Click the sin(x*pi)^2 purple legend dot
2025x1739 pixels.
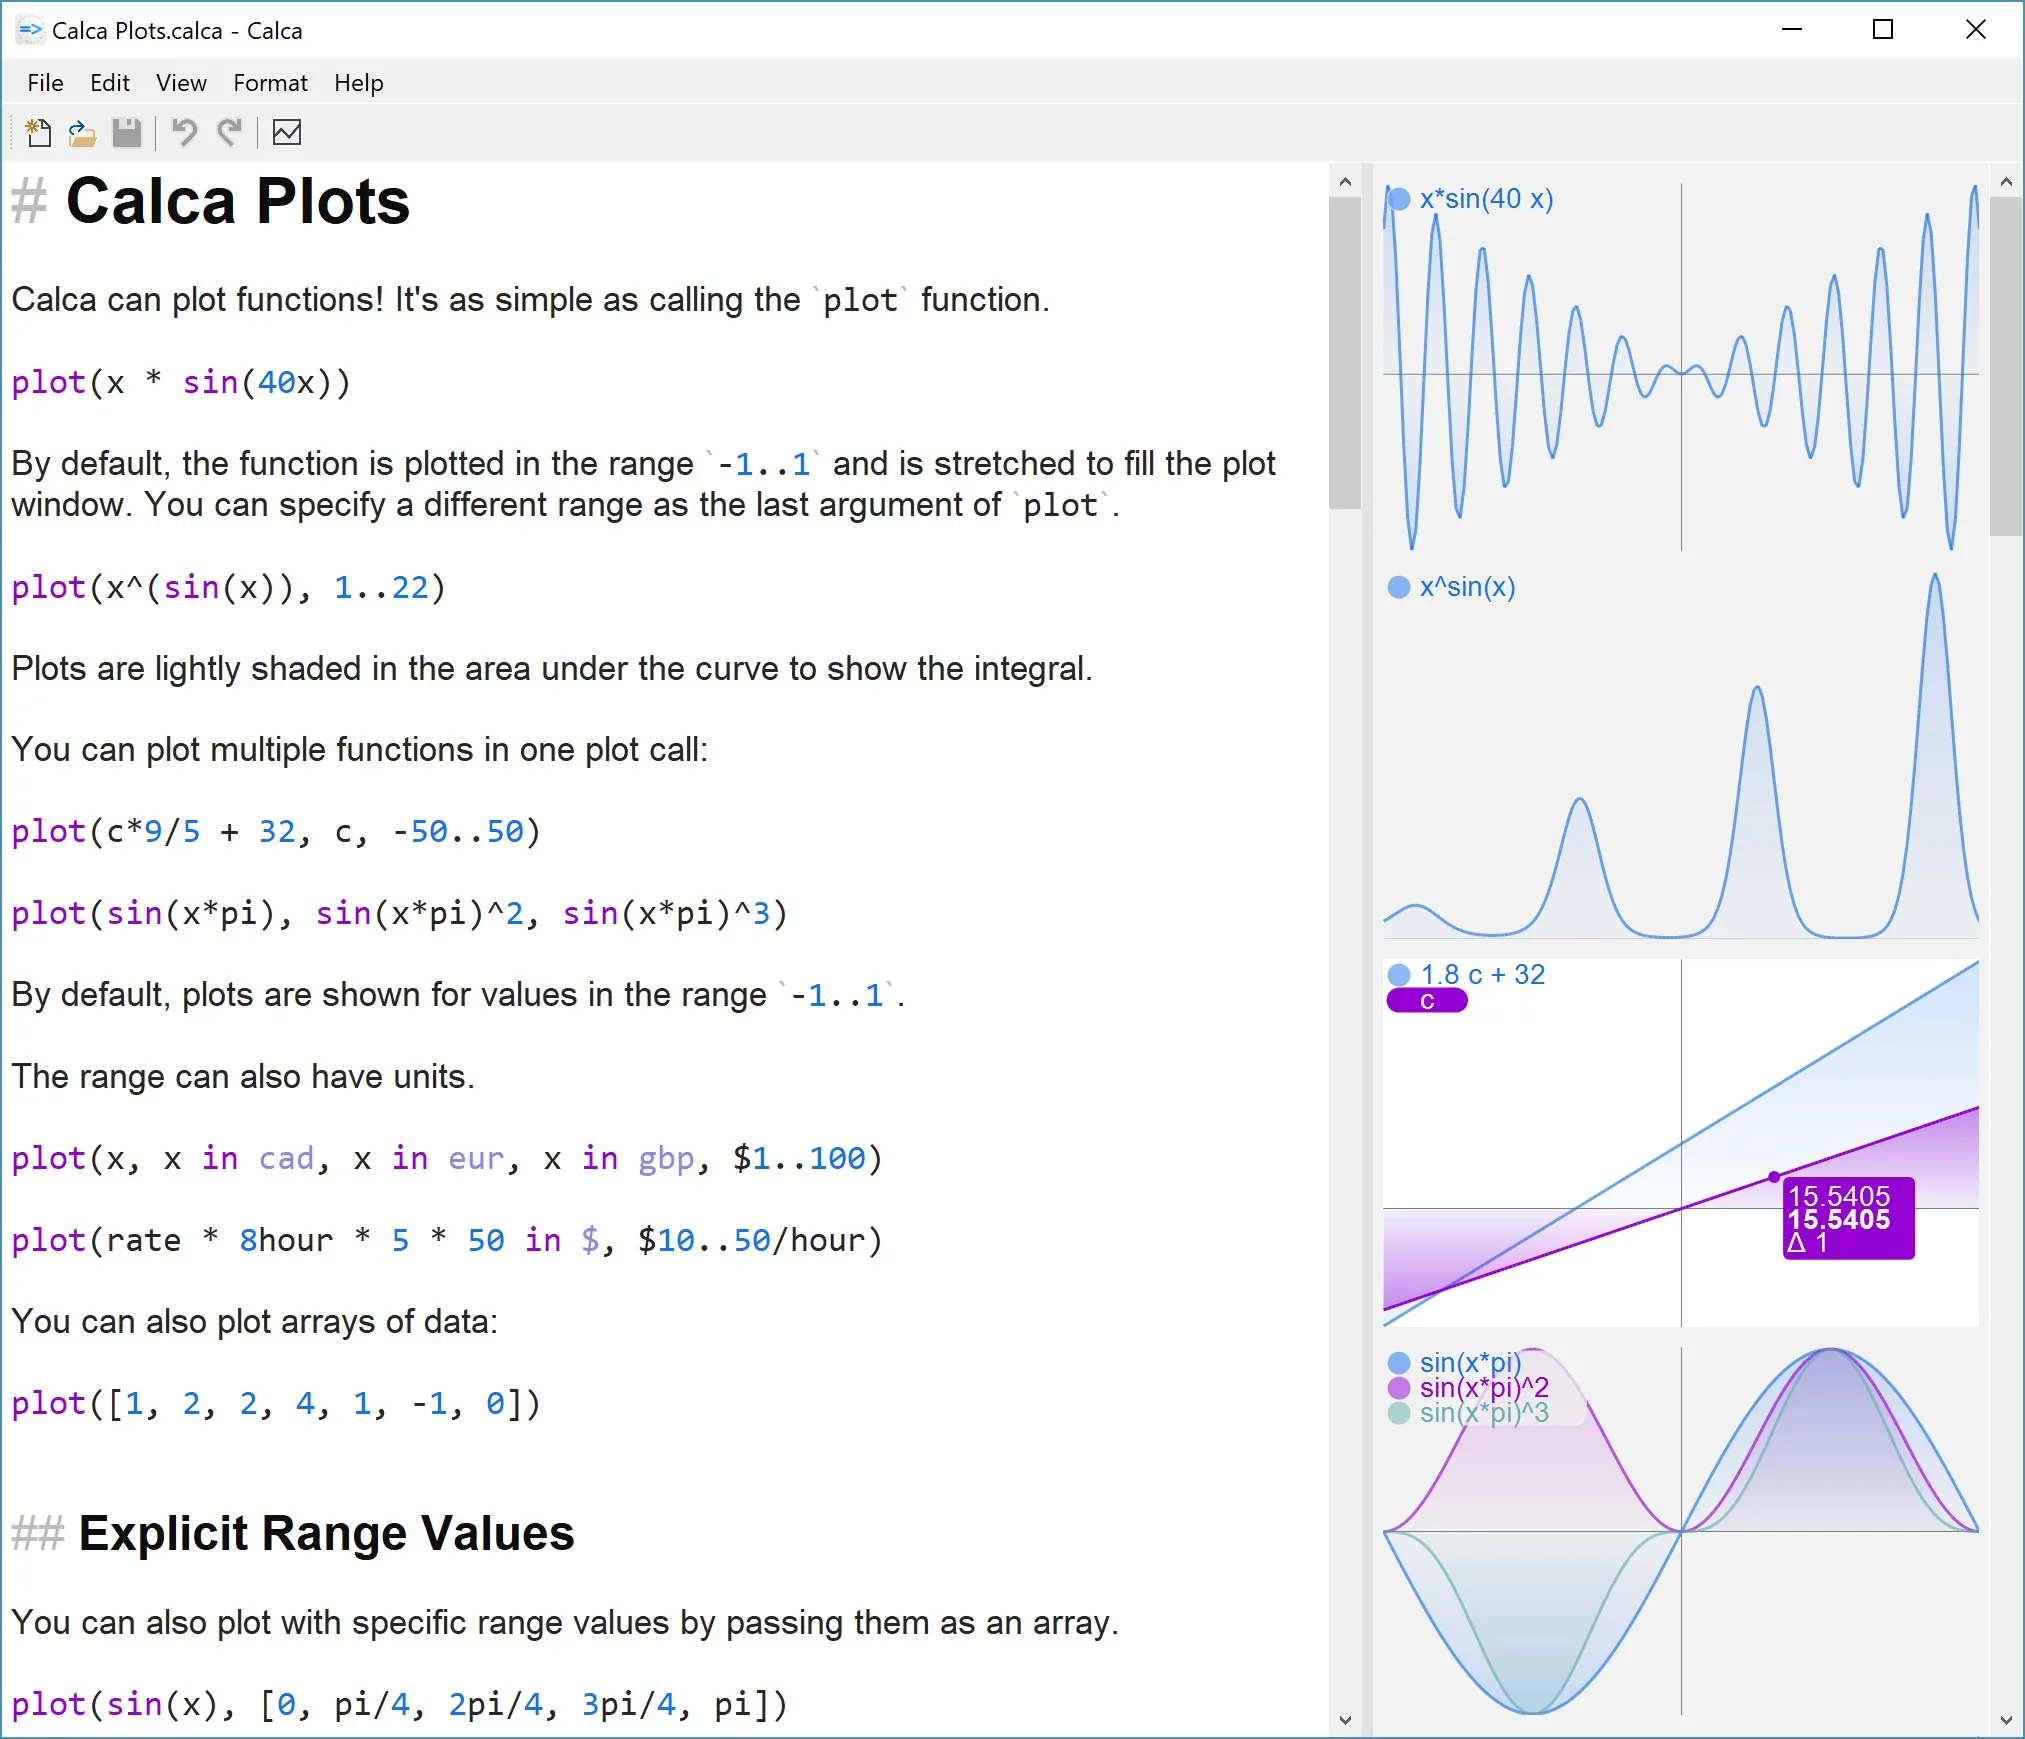tap(1399, 1387)
